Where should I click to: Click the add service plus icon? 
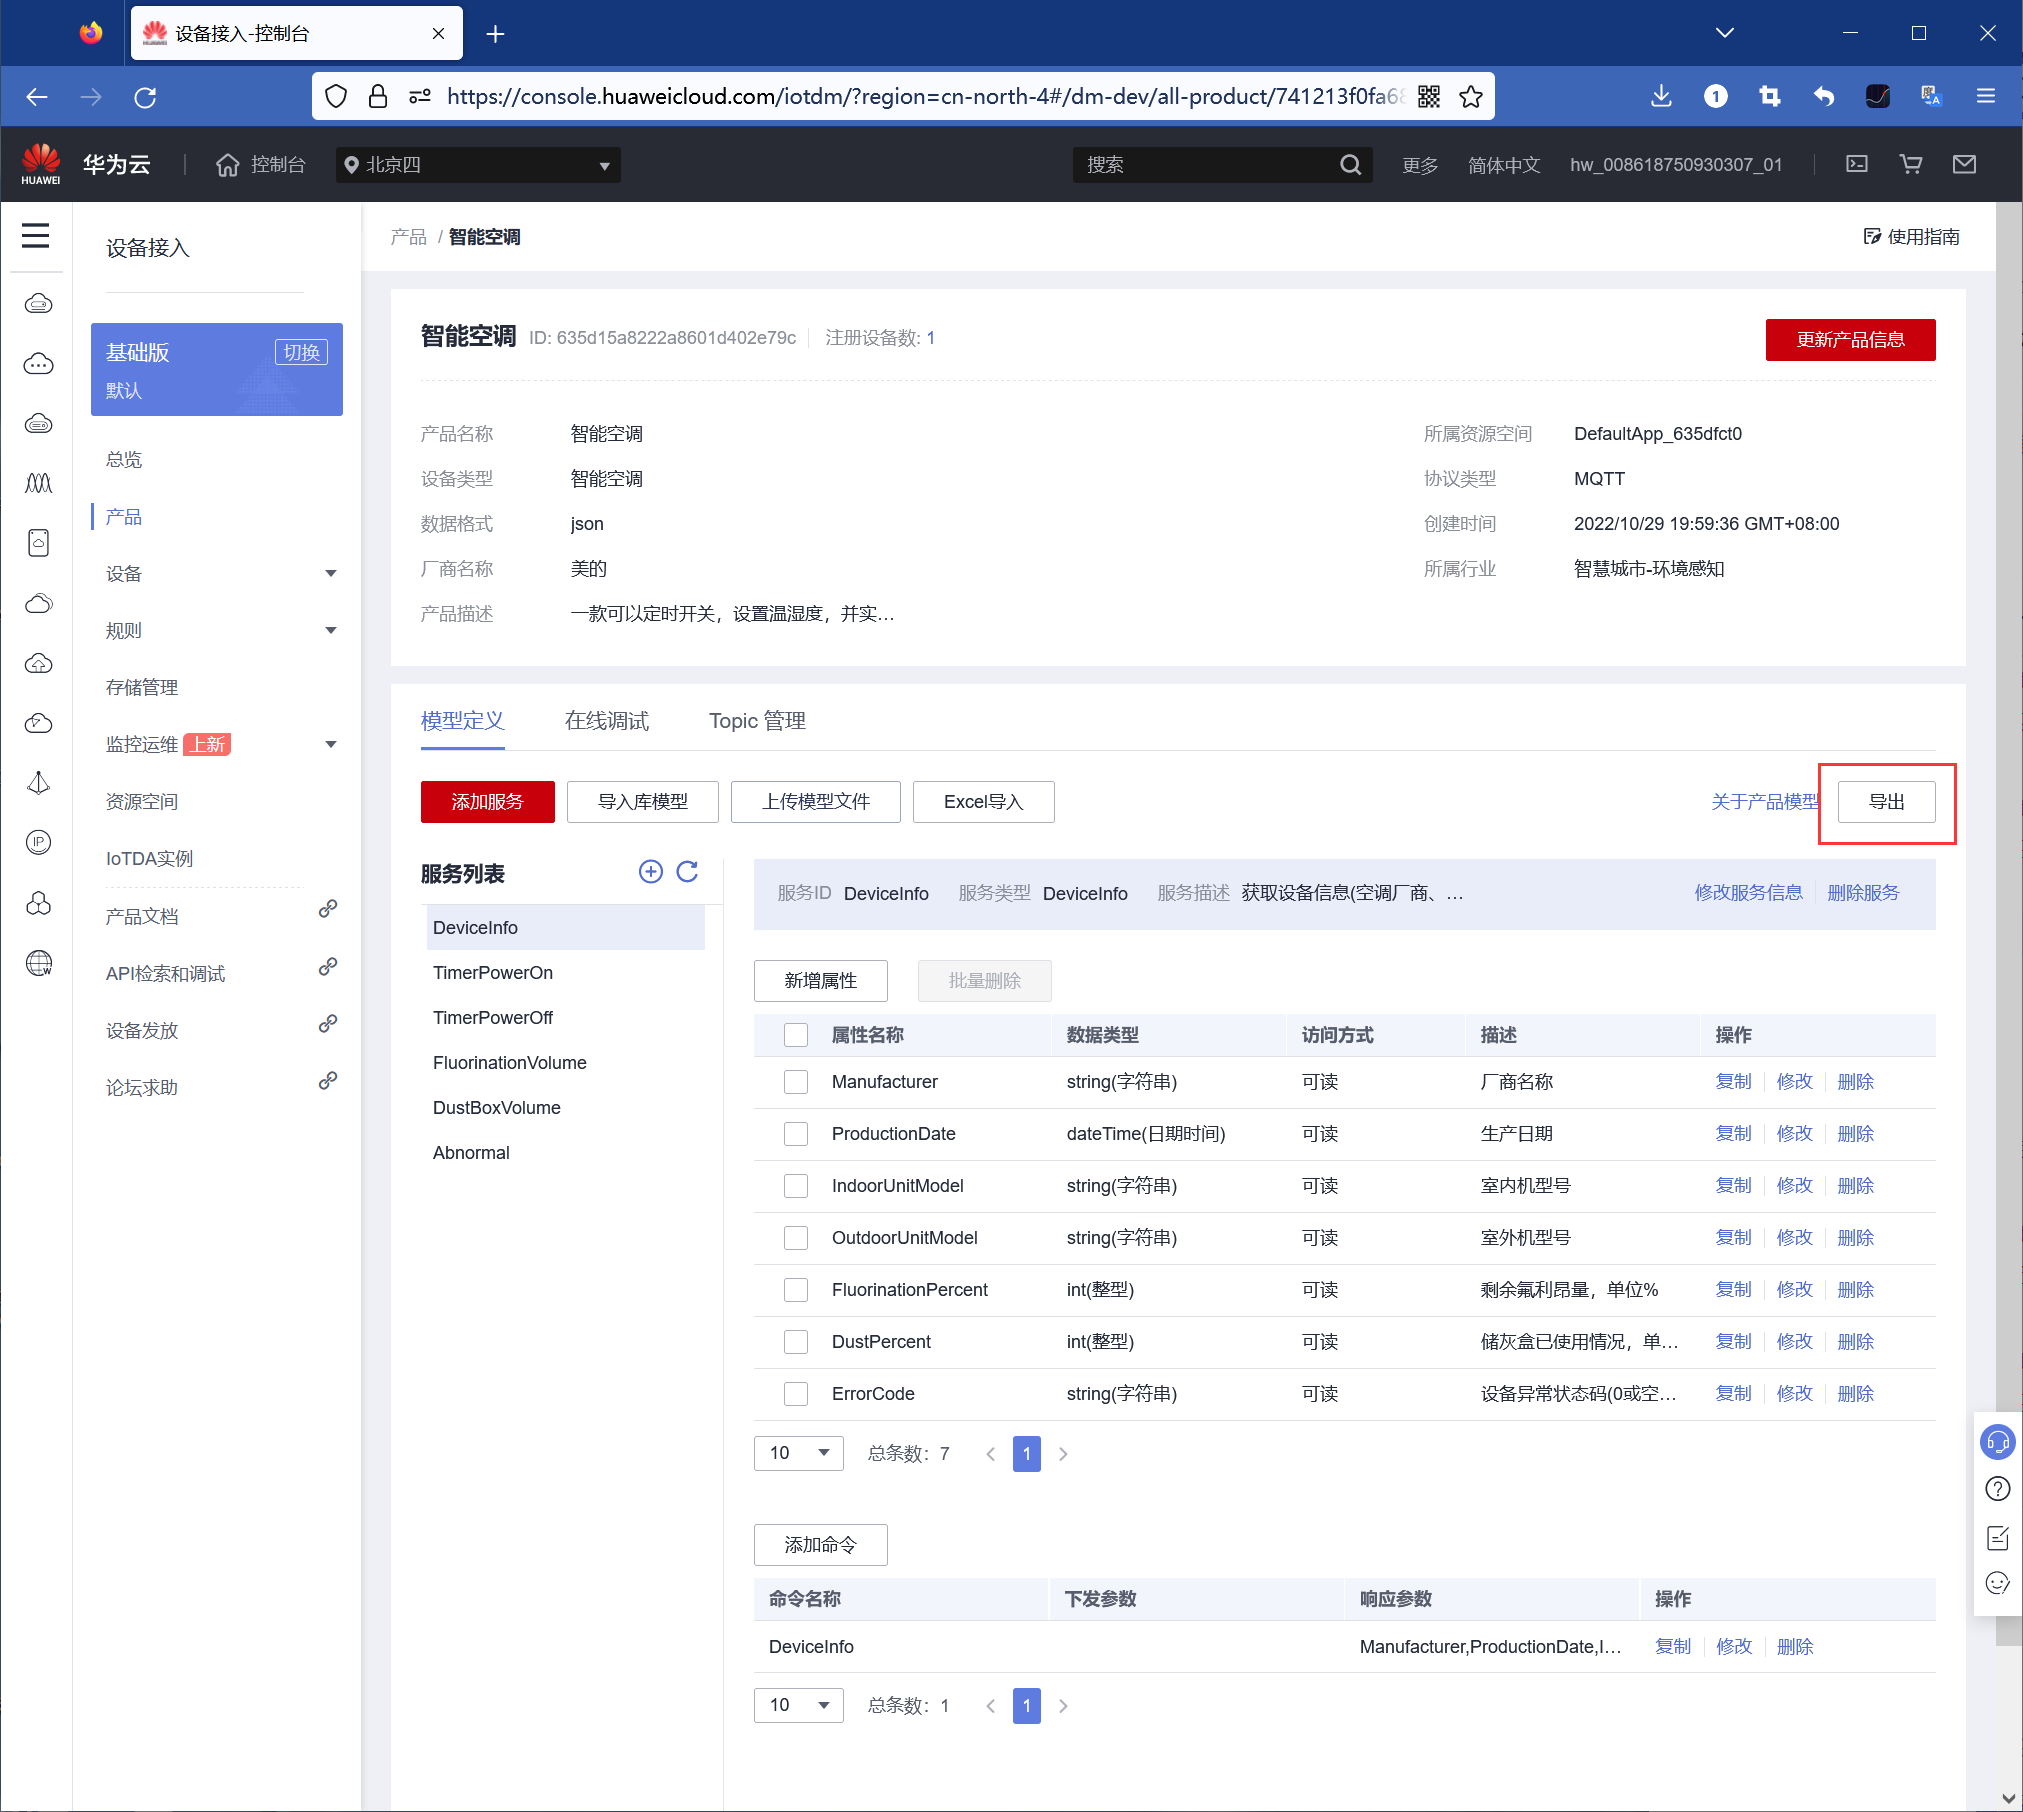pos(650,872)
